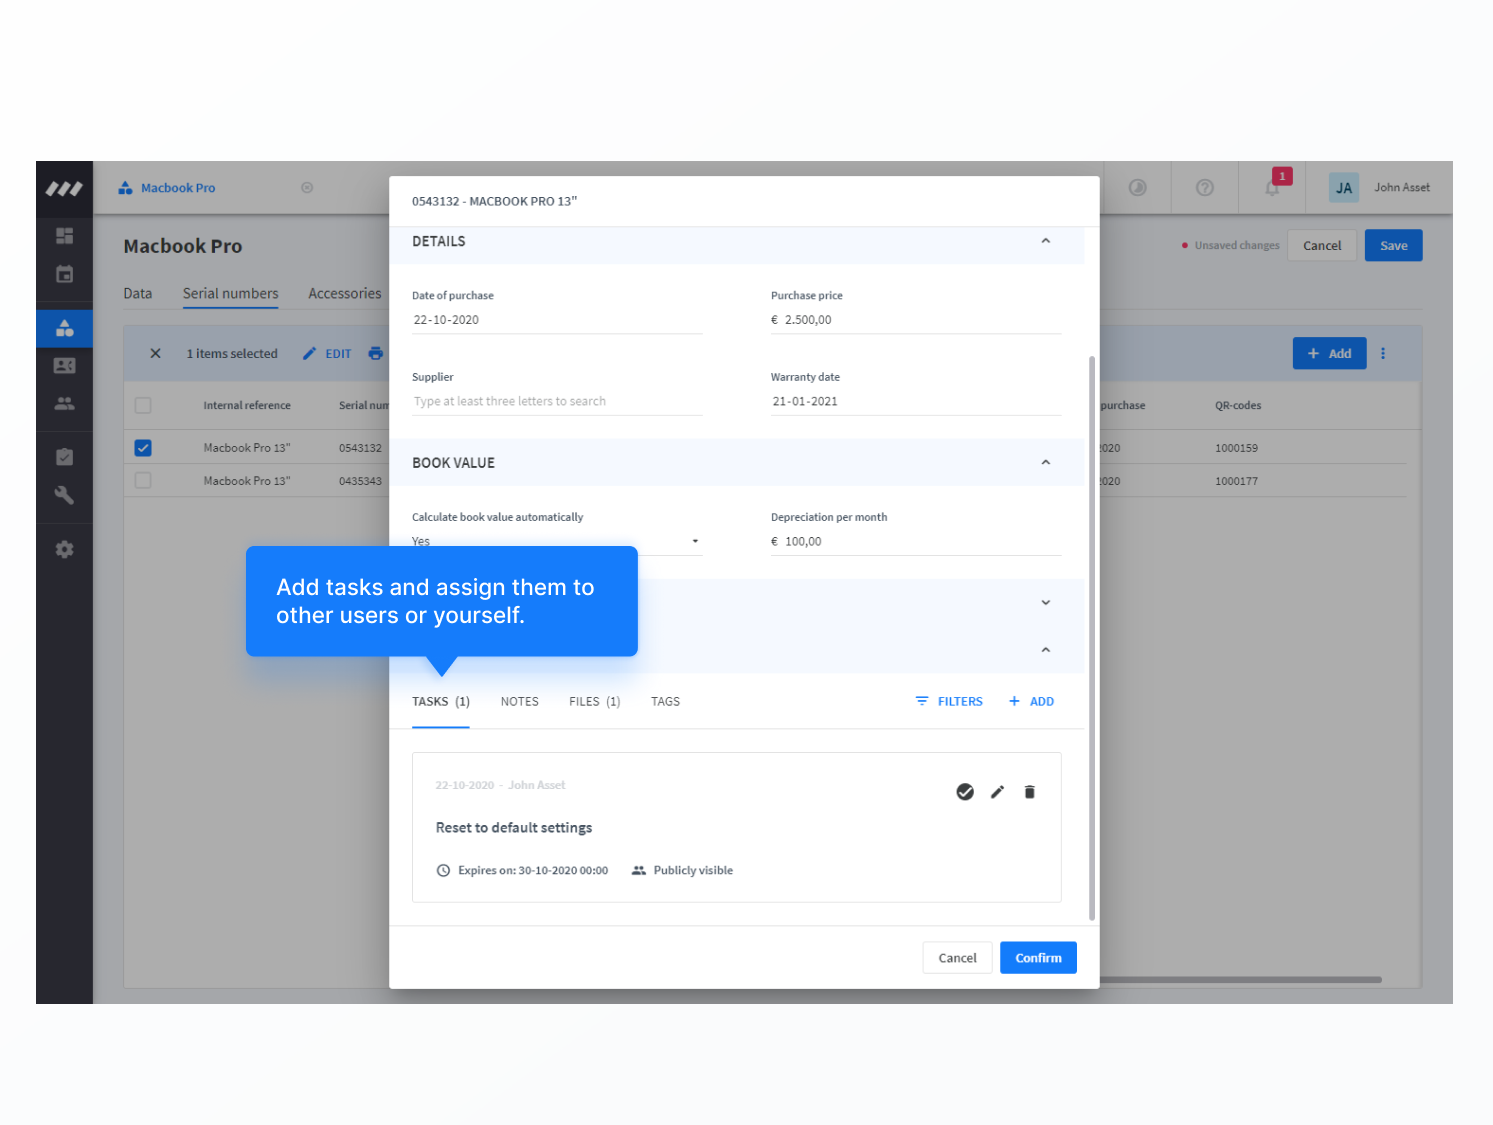
Task: Open the timer clock icon in the top bar
Action: point(1137,188)
